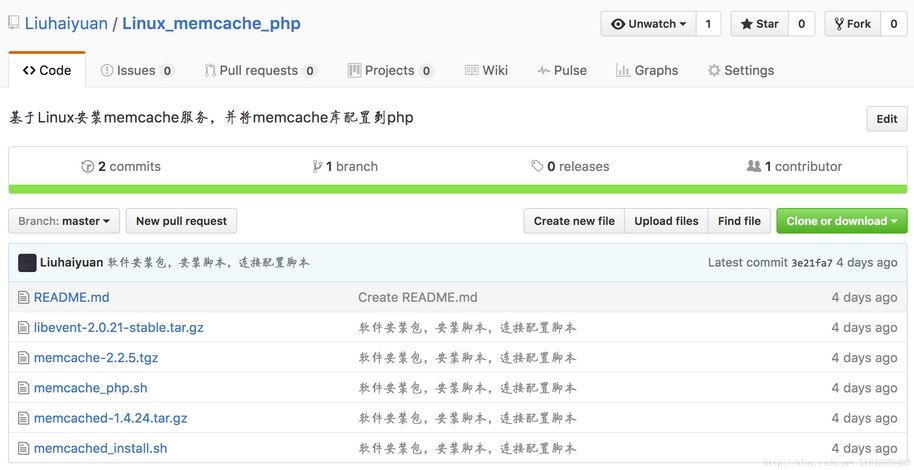Screen dimensions: 914x470
Task: Click Upload files
Action: pyautogui.click(x=666, y=221)
